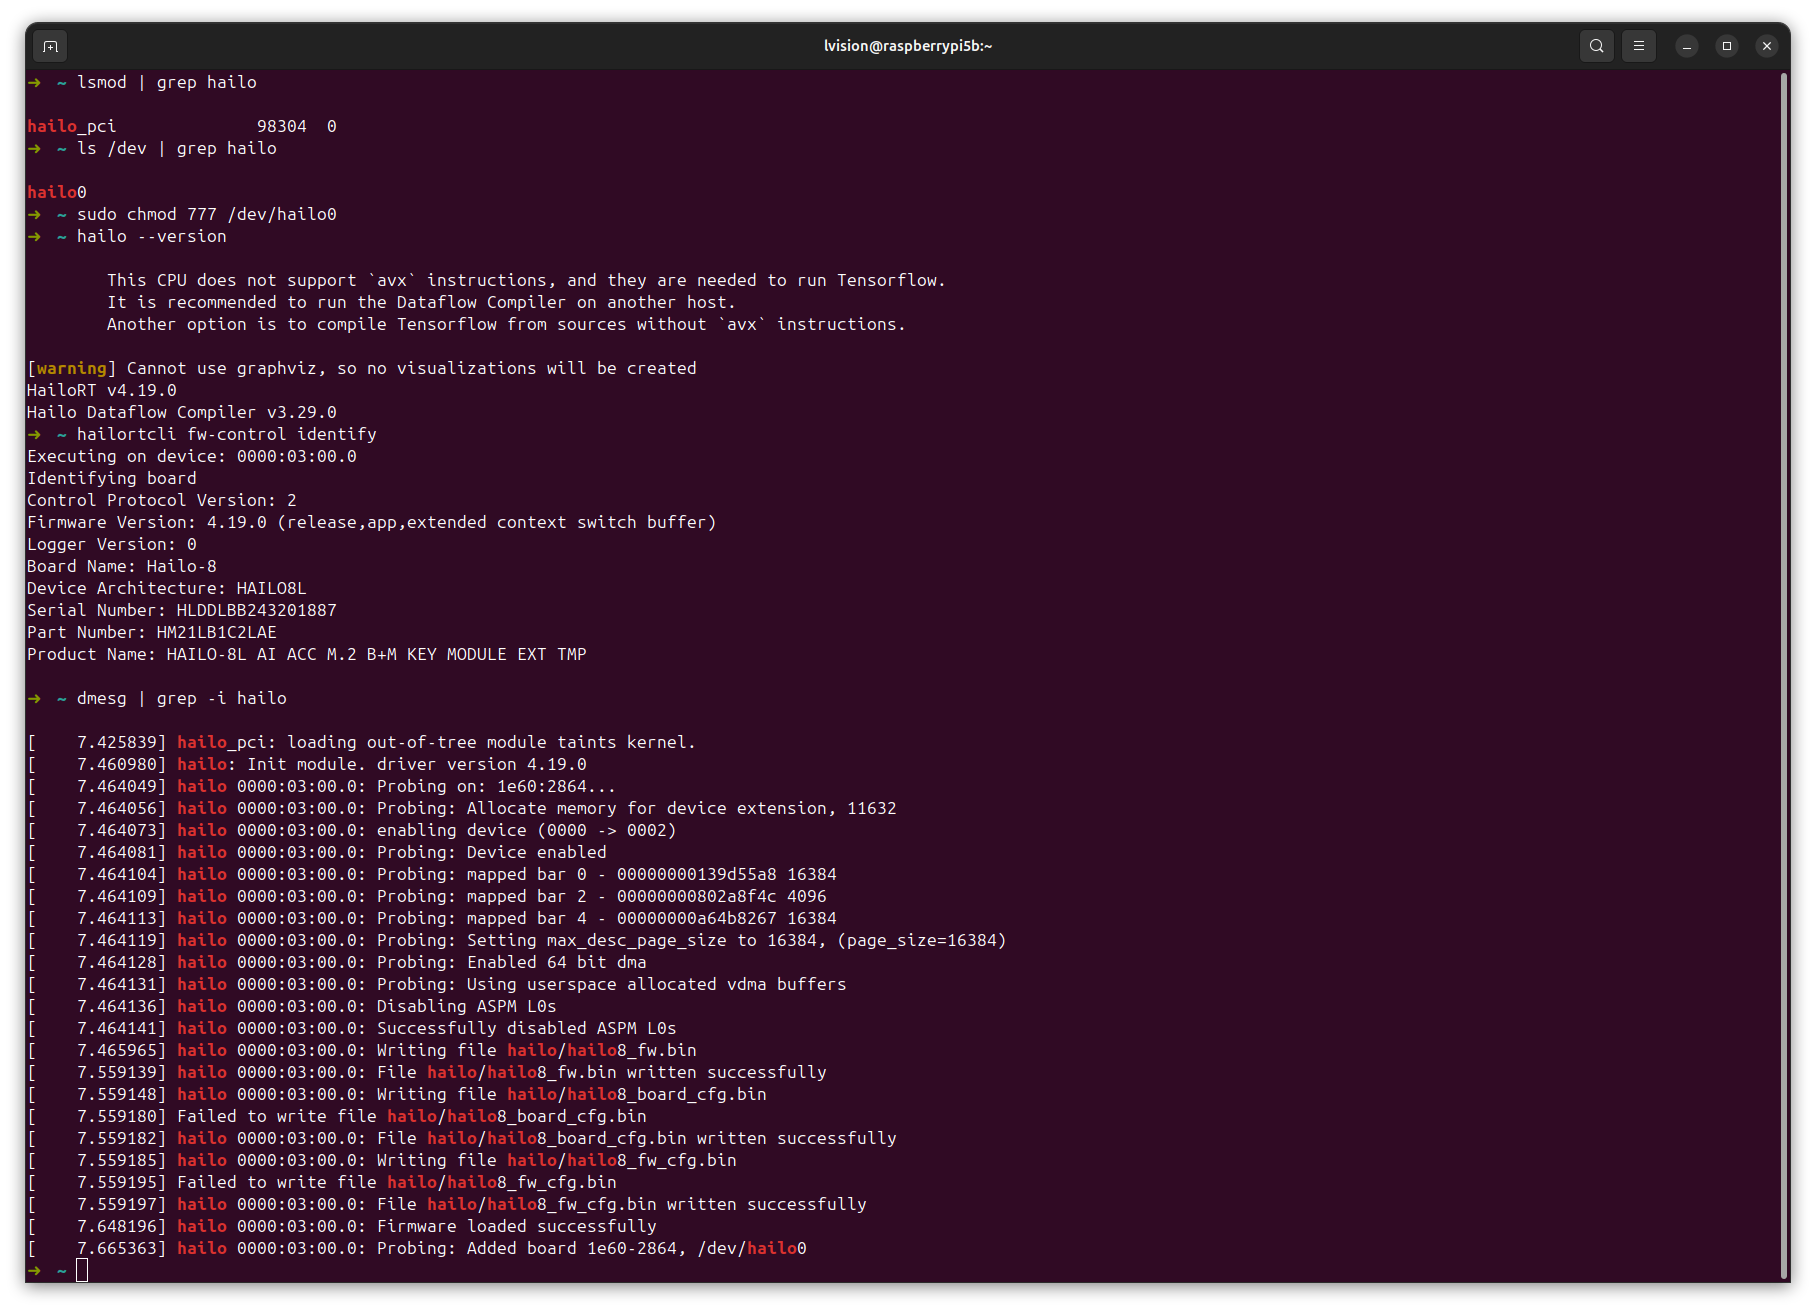1816x1311 pixels.
Task: Click 'Added board 1e60-2864' line
Action: [x=417, y=1249]
